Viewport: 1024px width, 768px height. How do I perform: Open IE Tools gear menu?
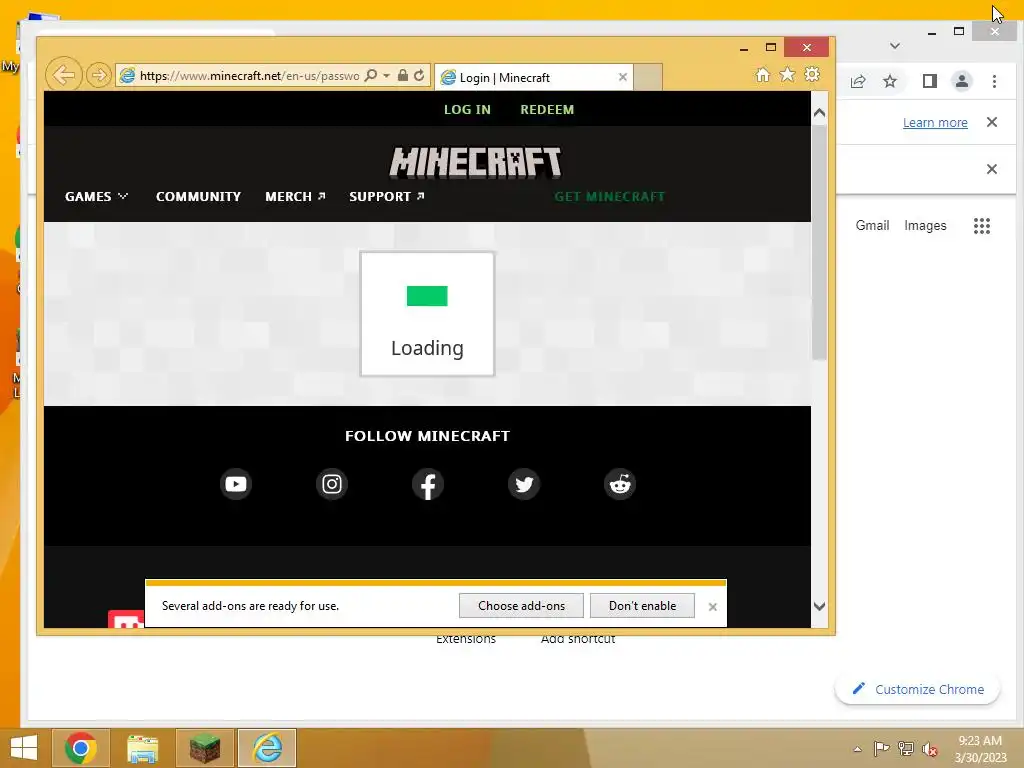coord(812,74)
